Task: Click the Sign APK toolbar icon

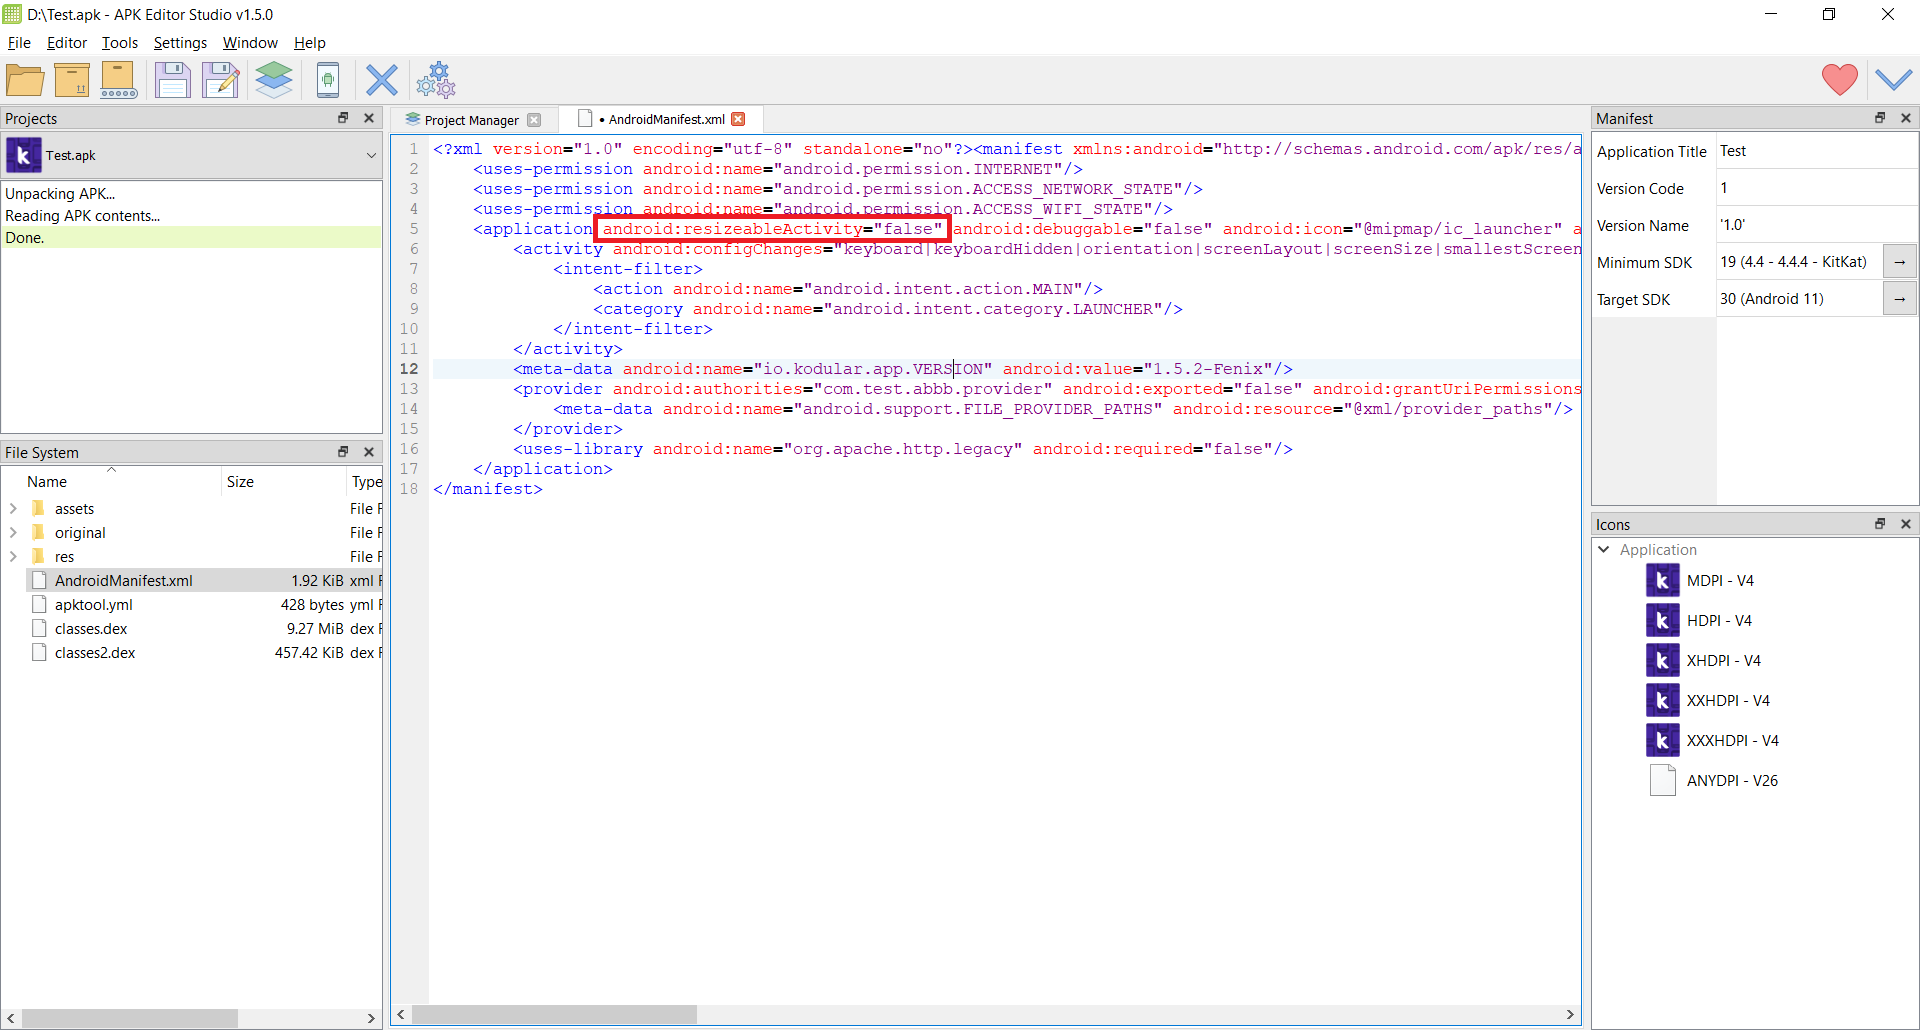Action: coord(118,80)
